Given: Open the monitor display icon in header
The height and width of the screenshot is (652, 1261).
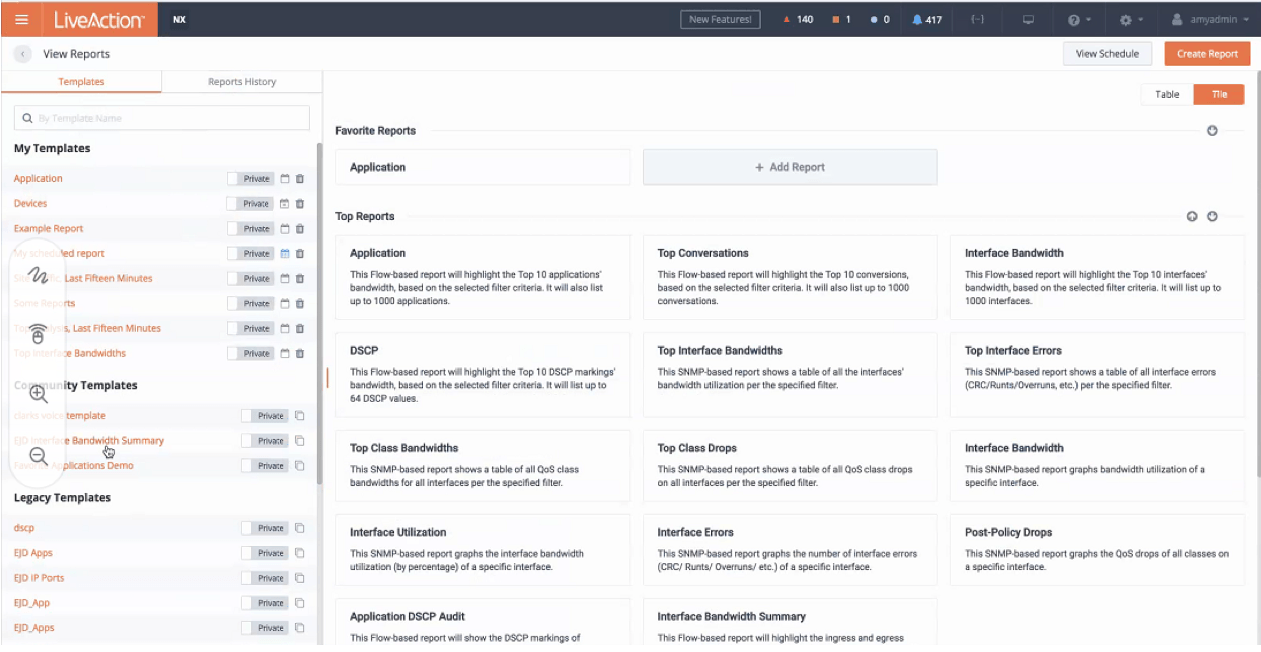Looking at the screenshot, I should [x=1028, y=19].
